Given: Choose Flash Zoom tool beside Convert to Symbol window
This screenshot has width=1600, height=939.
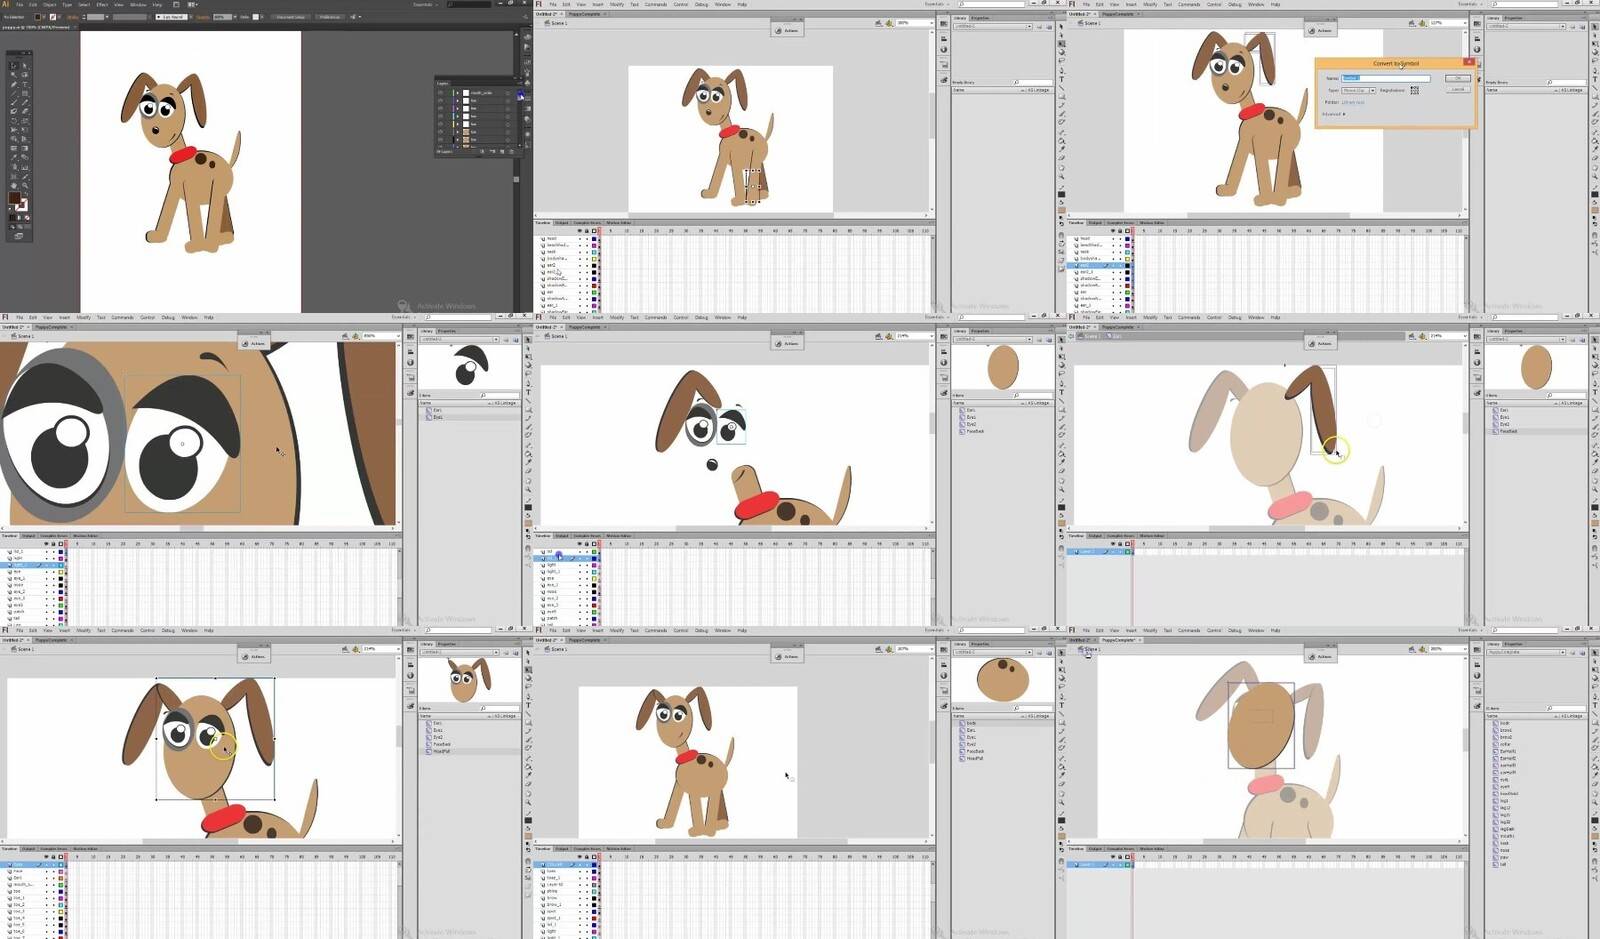Looking at the screenshot, I should tap(1595, 176).
